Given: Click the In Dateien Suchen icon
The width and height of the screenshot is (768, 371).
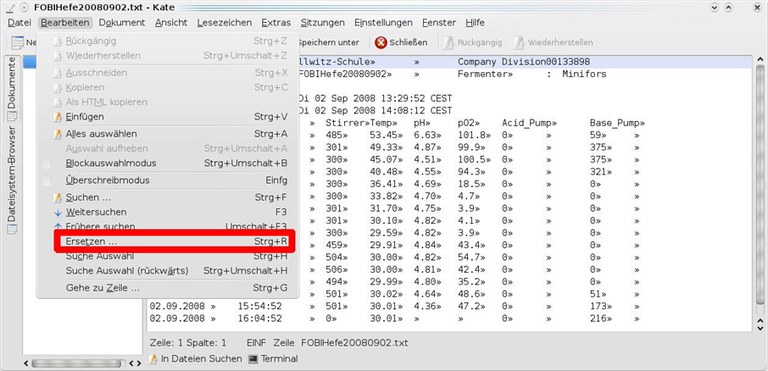Looking at the screenshot, I should click(153, 359).
